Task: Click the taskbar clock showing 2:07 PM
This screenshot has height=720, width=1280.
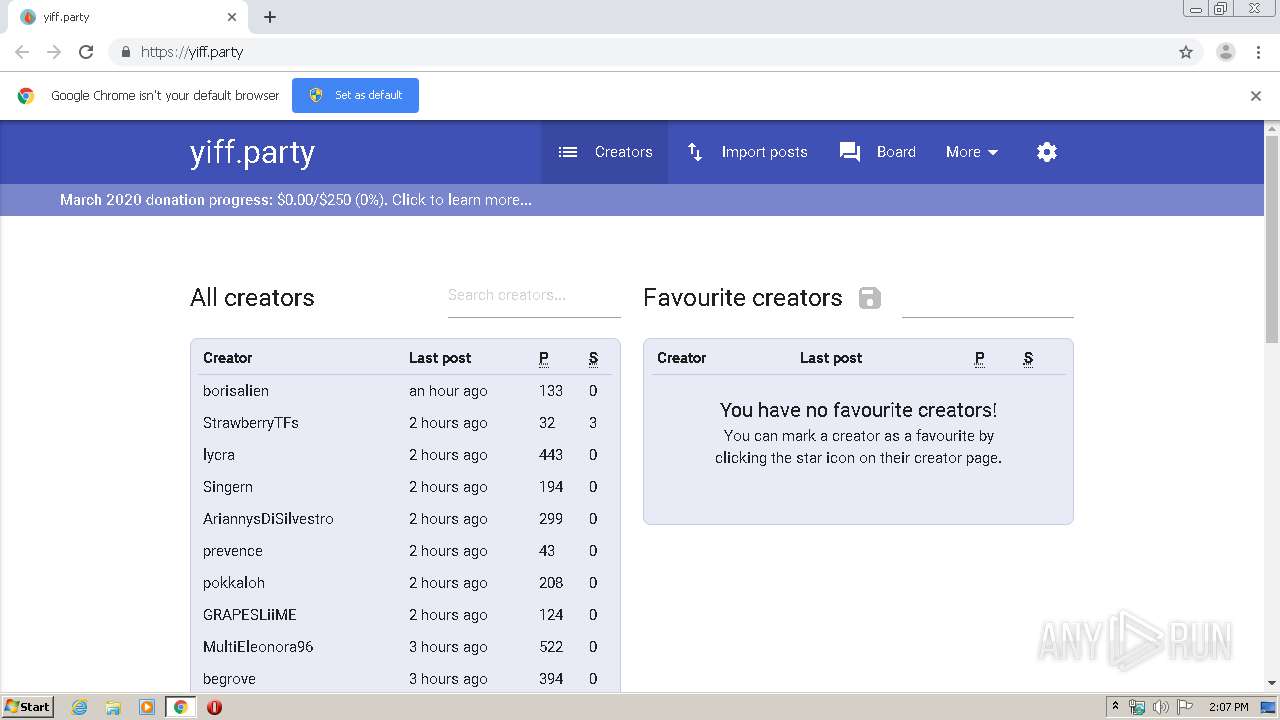Action: pos(1228,707)
